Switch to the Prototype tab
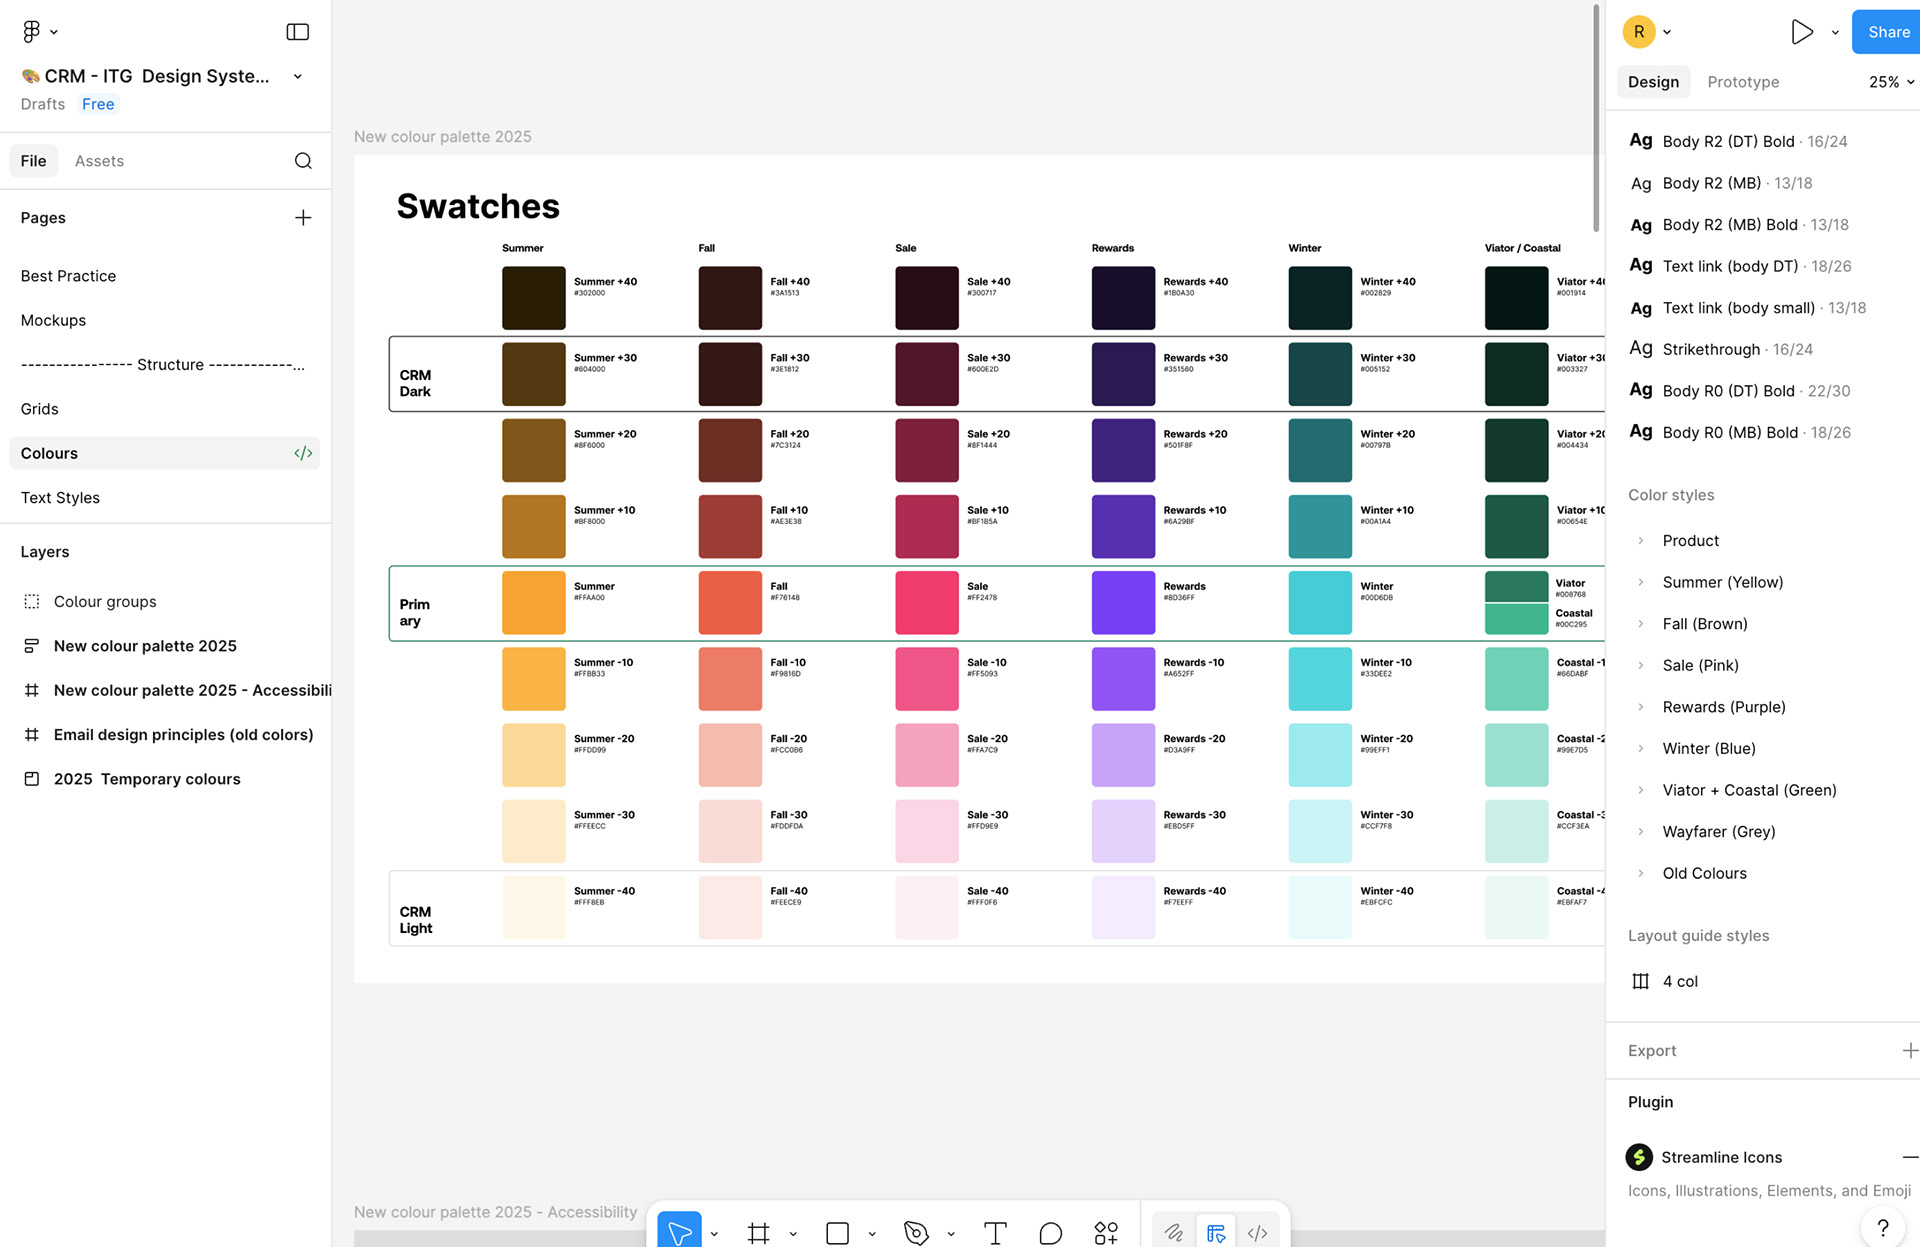This screenshot has width=1920, height=1247. [1743, 81]
